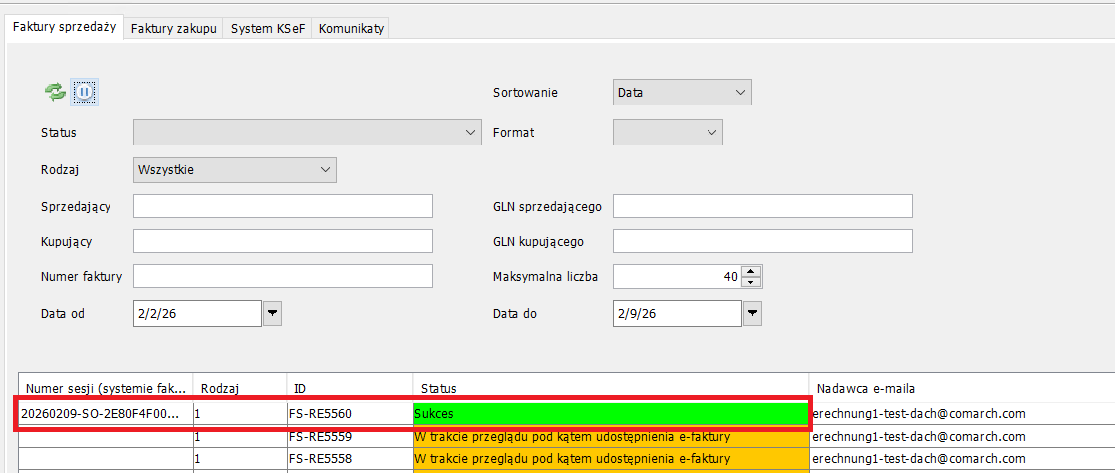Select session number 20260209-SO-2E80F4F00 cell

click(x=105, y=413)
